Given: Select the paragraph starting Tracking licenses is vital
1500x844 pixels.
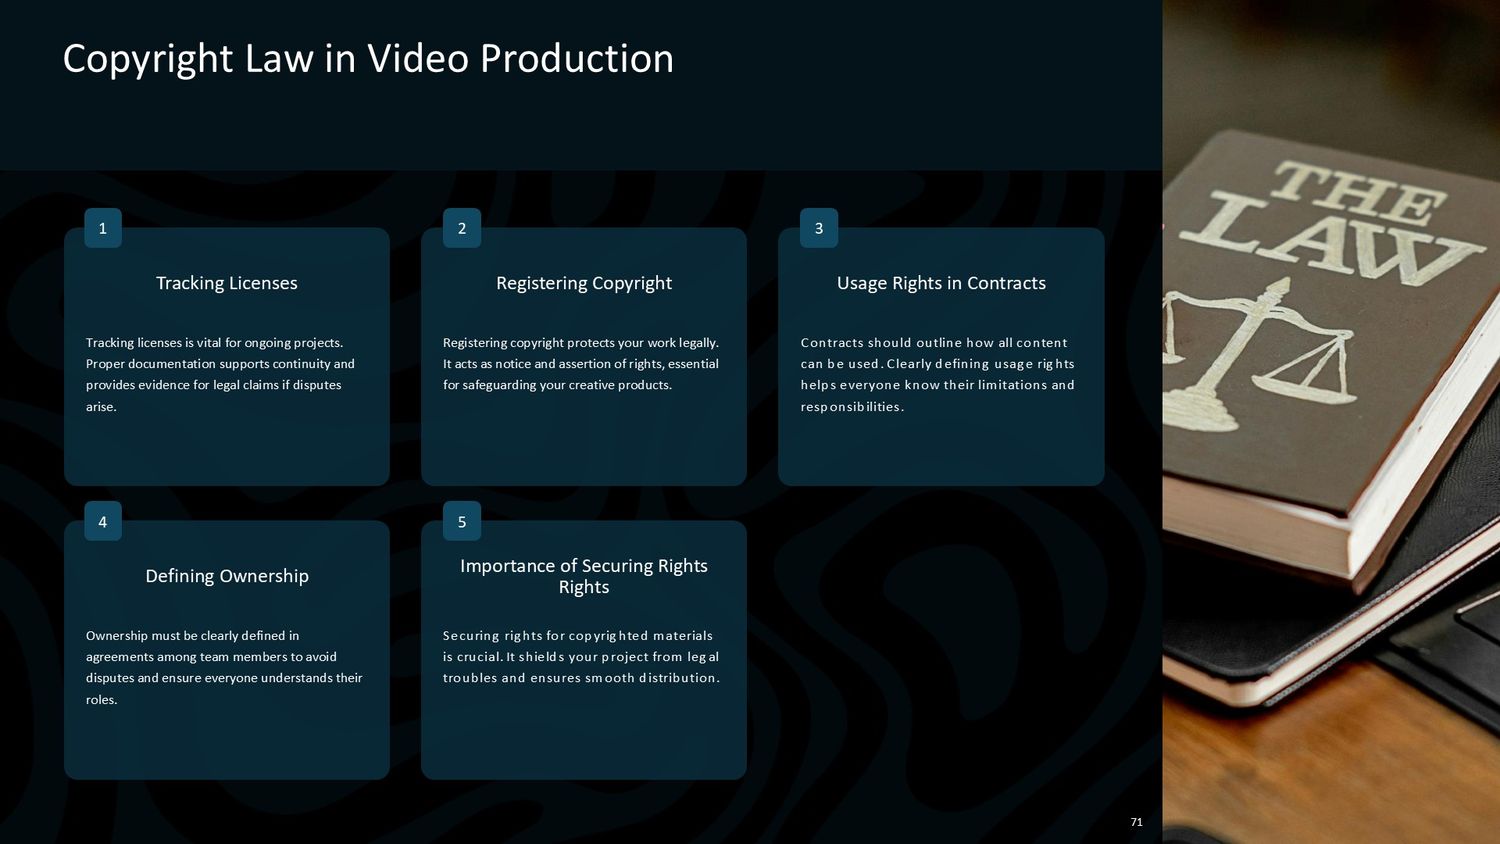Looking at the screenshot, I should click(220, 374).
